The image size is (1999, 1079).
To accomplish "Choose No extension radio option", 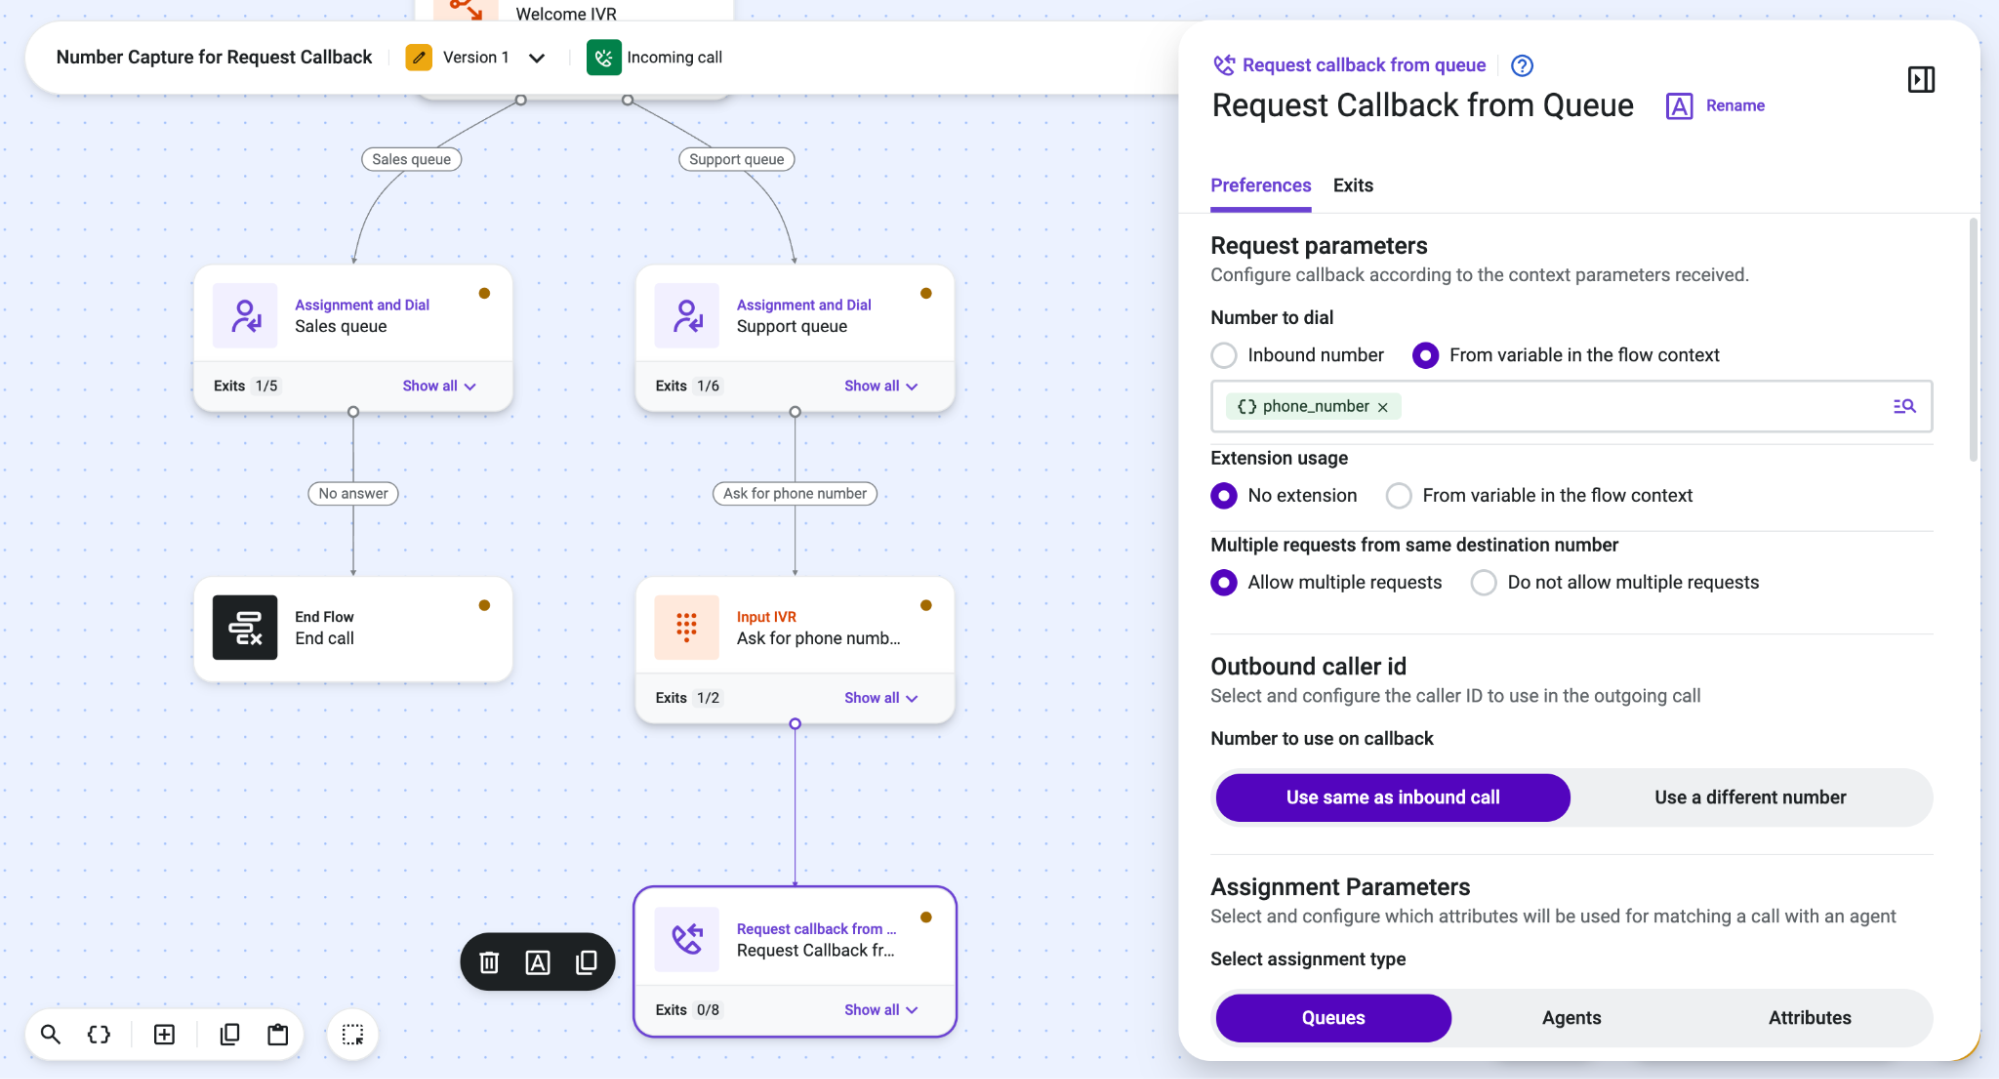I will coord(1223,495).
